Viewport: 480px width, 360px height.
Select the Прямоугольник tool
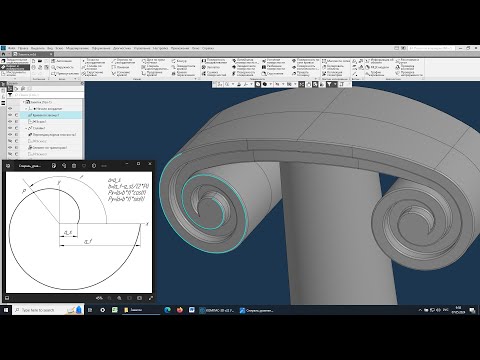65,73
